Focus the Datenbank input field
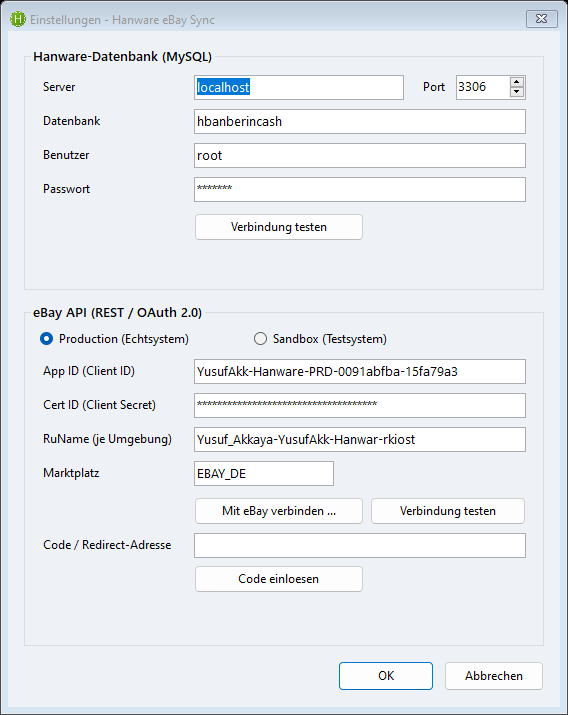 [x=360, y=121]
